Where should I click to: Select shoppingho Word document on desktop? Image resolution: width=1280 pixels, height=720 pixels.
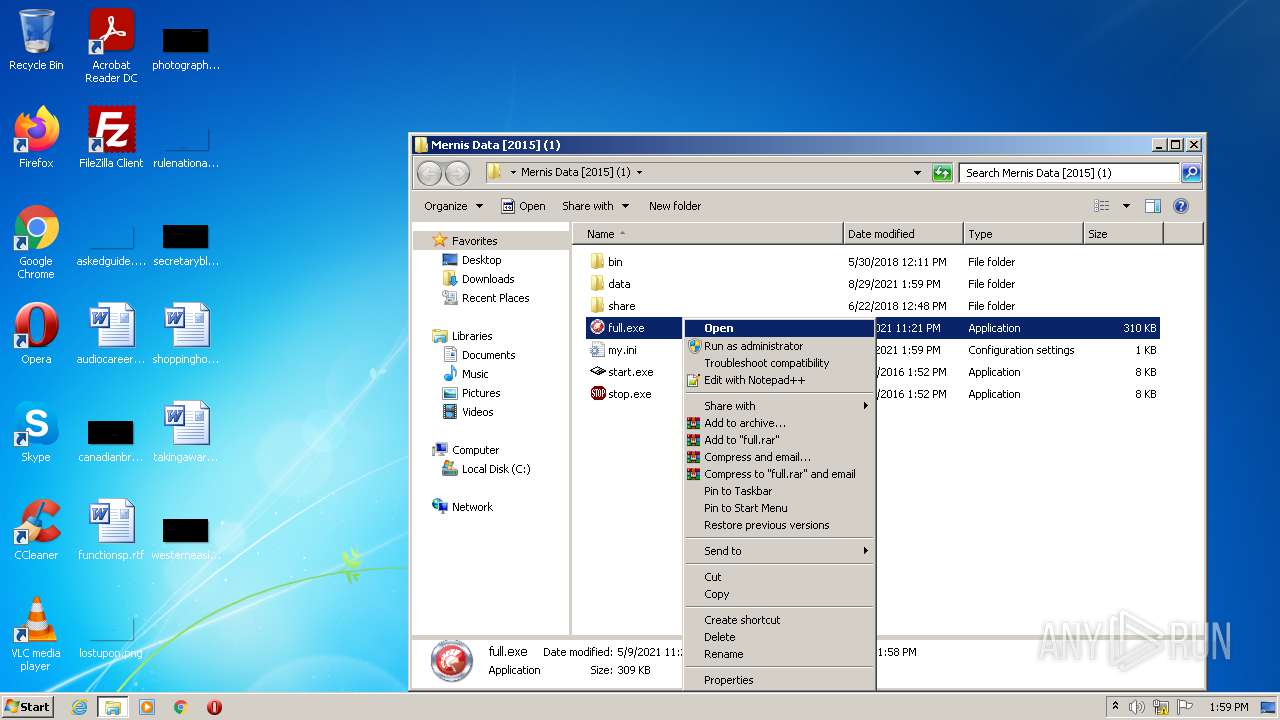(186, 334)
